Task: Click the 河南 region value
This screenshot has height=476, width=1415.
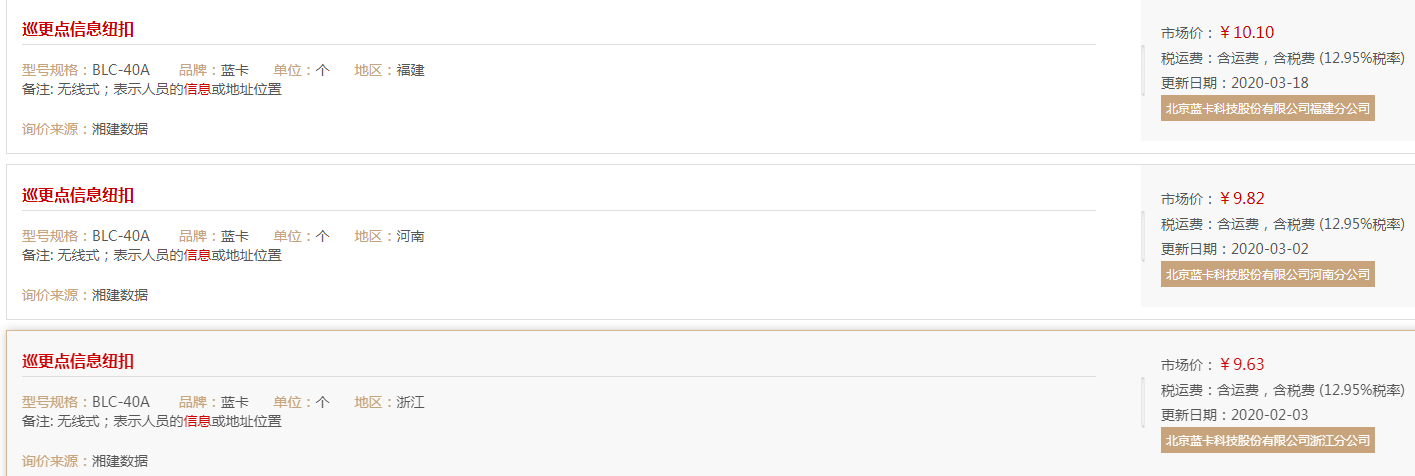Action: click(x=411, y=236)
